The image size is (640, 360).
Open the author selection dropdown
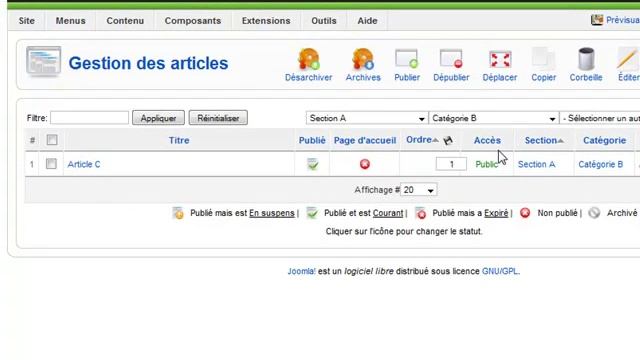tap(600, 118)
